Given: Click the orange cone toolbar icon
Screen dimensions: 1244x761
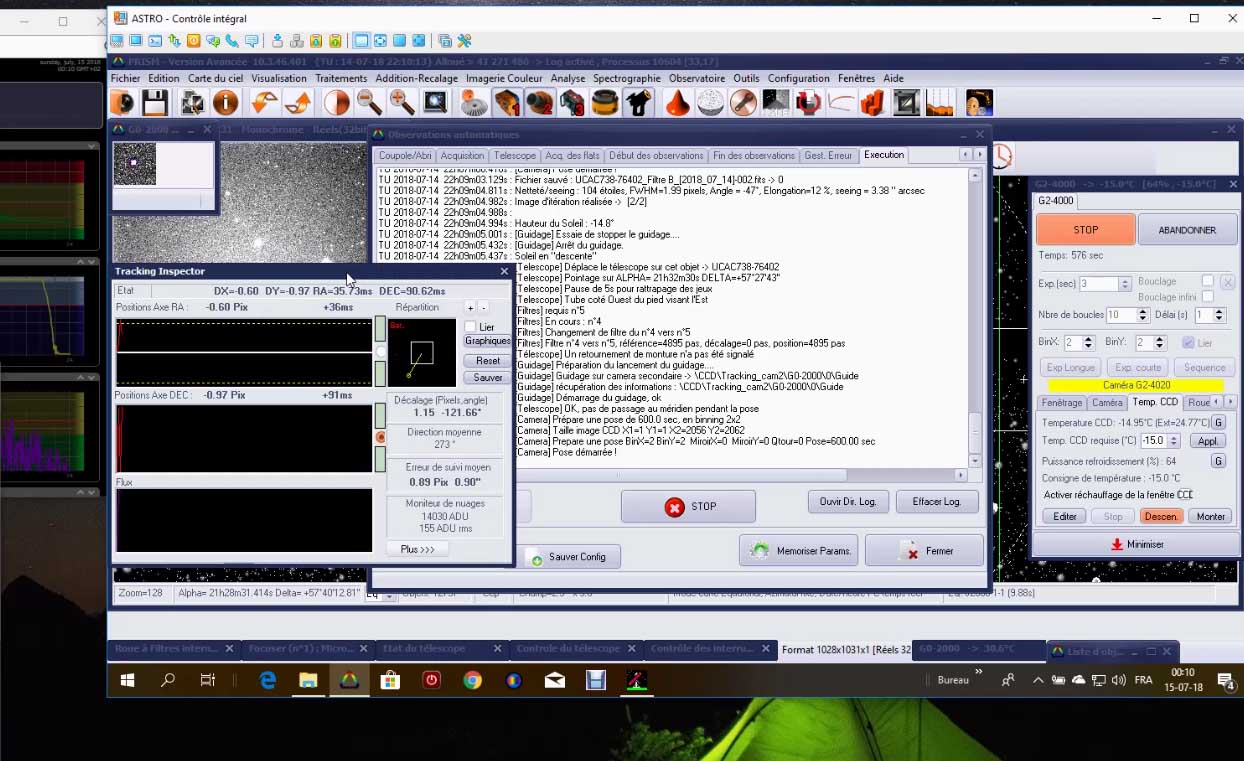Looking at the screenshot, I should (678, 103).
